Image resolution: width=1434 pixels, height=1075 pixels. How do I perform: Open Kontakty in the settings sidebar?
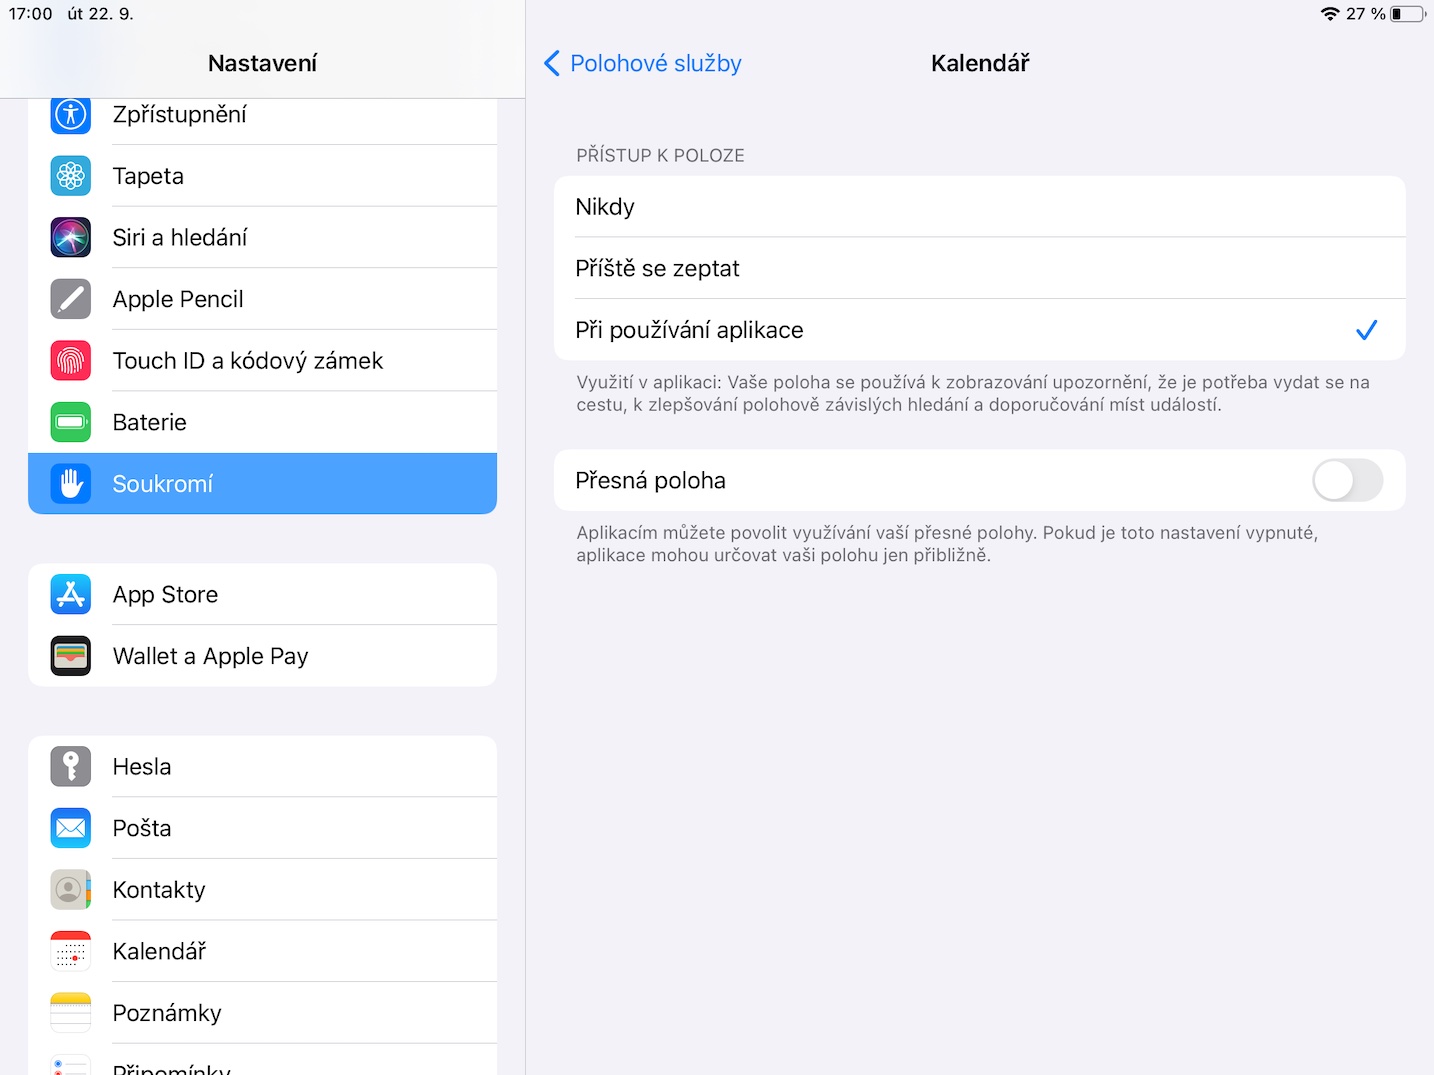pyautogui.click(x=262, y=890)
